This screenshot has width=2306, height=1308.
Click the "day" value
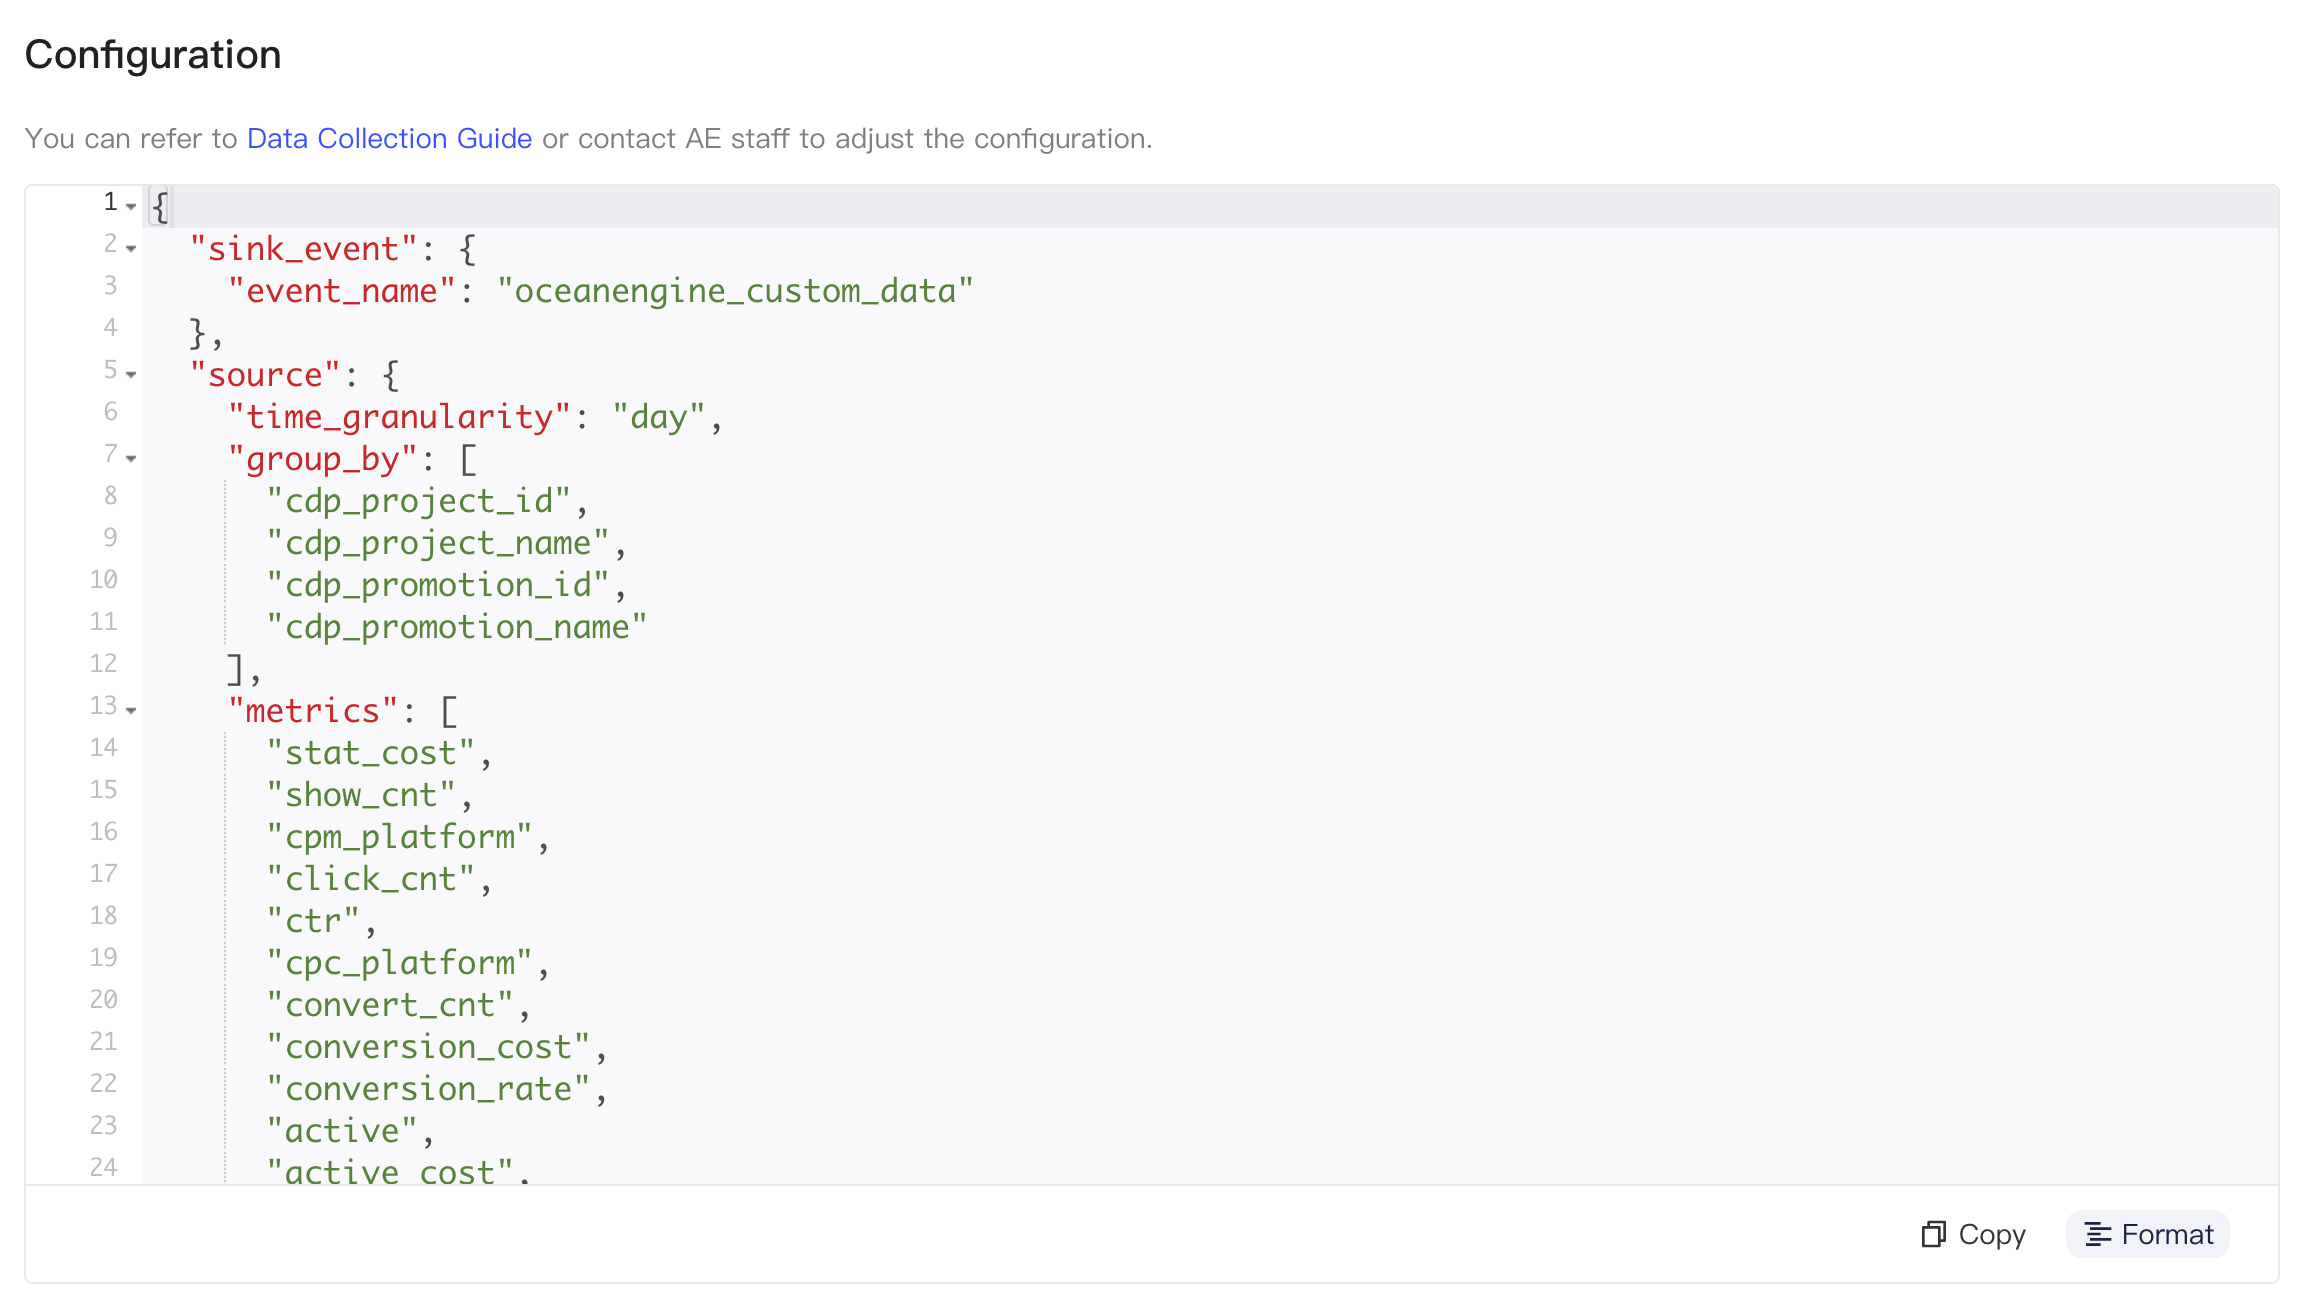[658, 417]
